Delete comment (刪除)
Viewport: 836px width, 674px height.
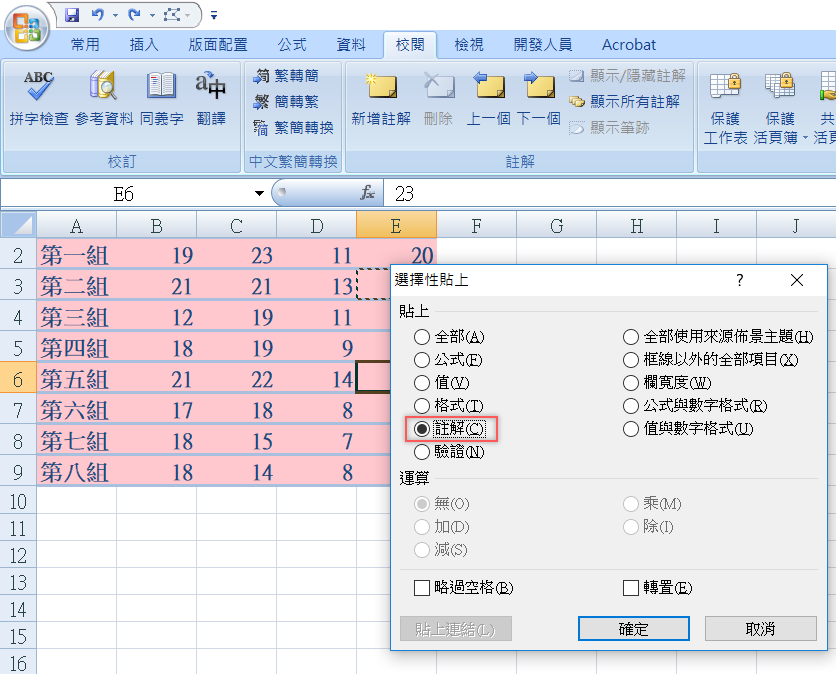tap(438, 99)
